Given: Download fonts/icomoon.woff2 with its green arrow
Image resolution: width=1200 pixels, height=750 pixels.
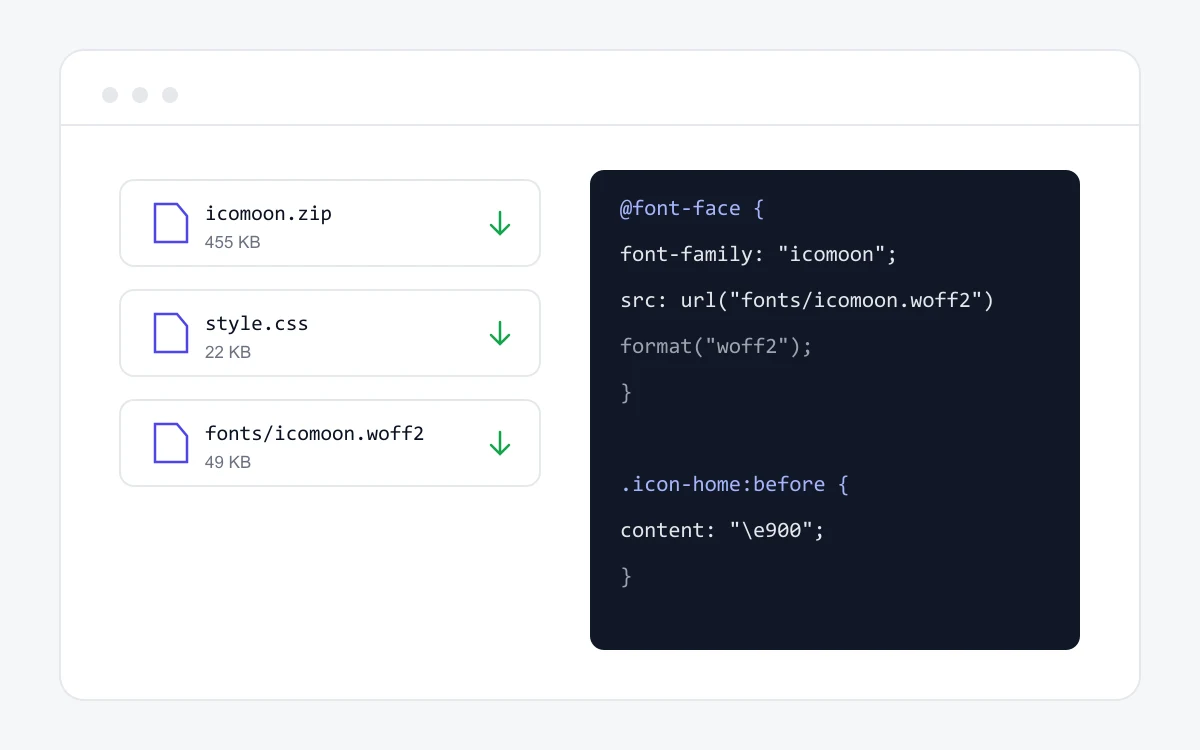Looking at the screenshot, I should (x=500, y=443).
